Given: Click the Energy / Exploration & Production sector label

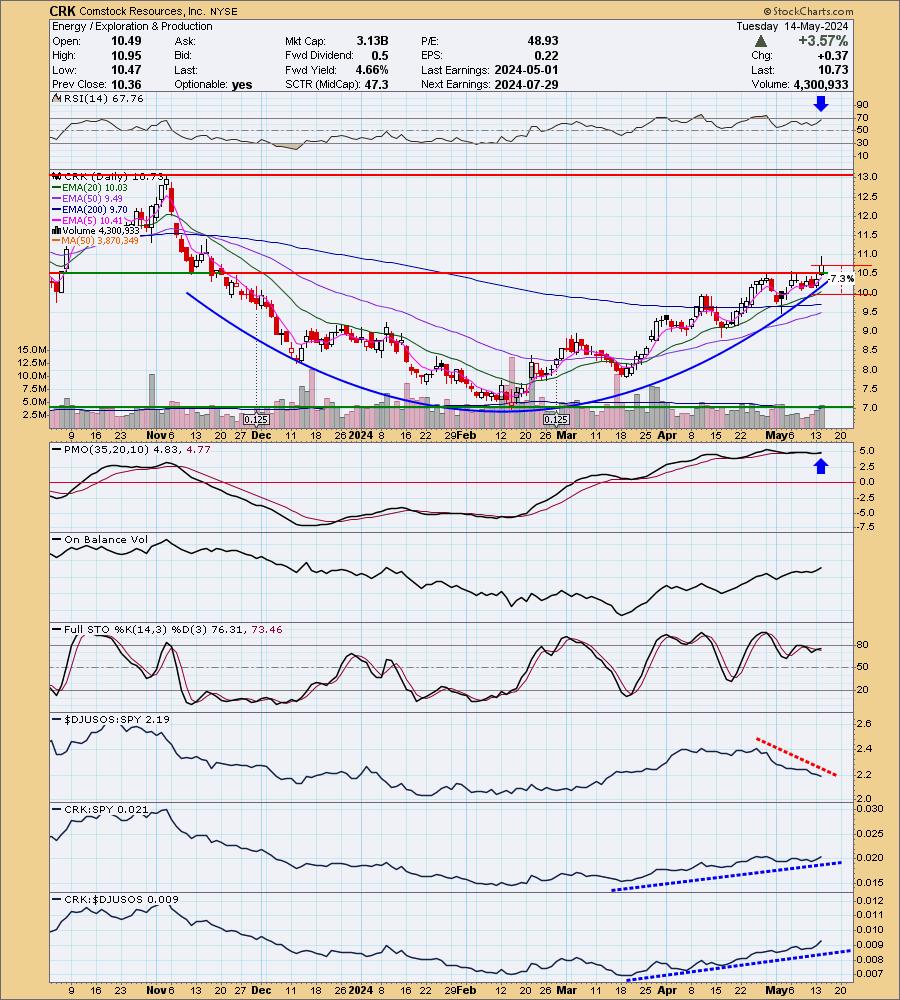Looking at the screenshot, I should point(132,26).
